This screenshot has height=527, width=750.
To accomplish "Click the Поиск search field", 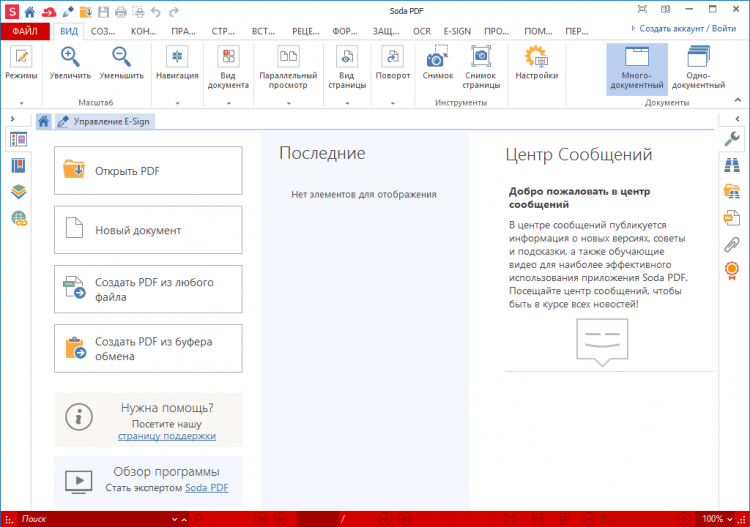I will click(x=93, y=519).
